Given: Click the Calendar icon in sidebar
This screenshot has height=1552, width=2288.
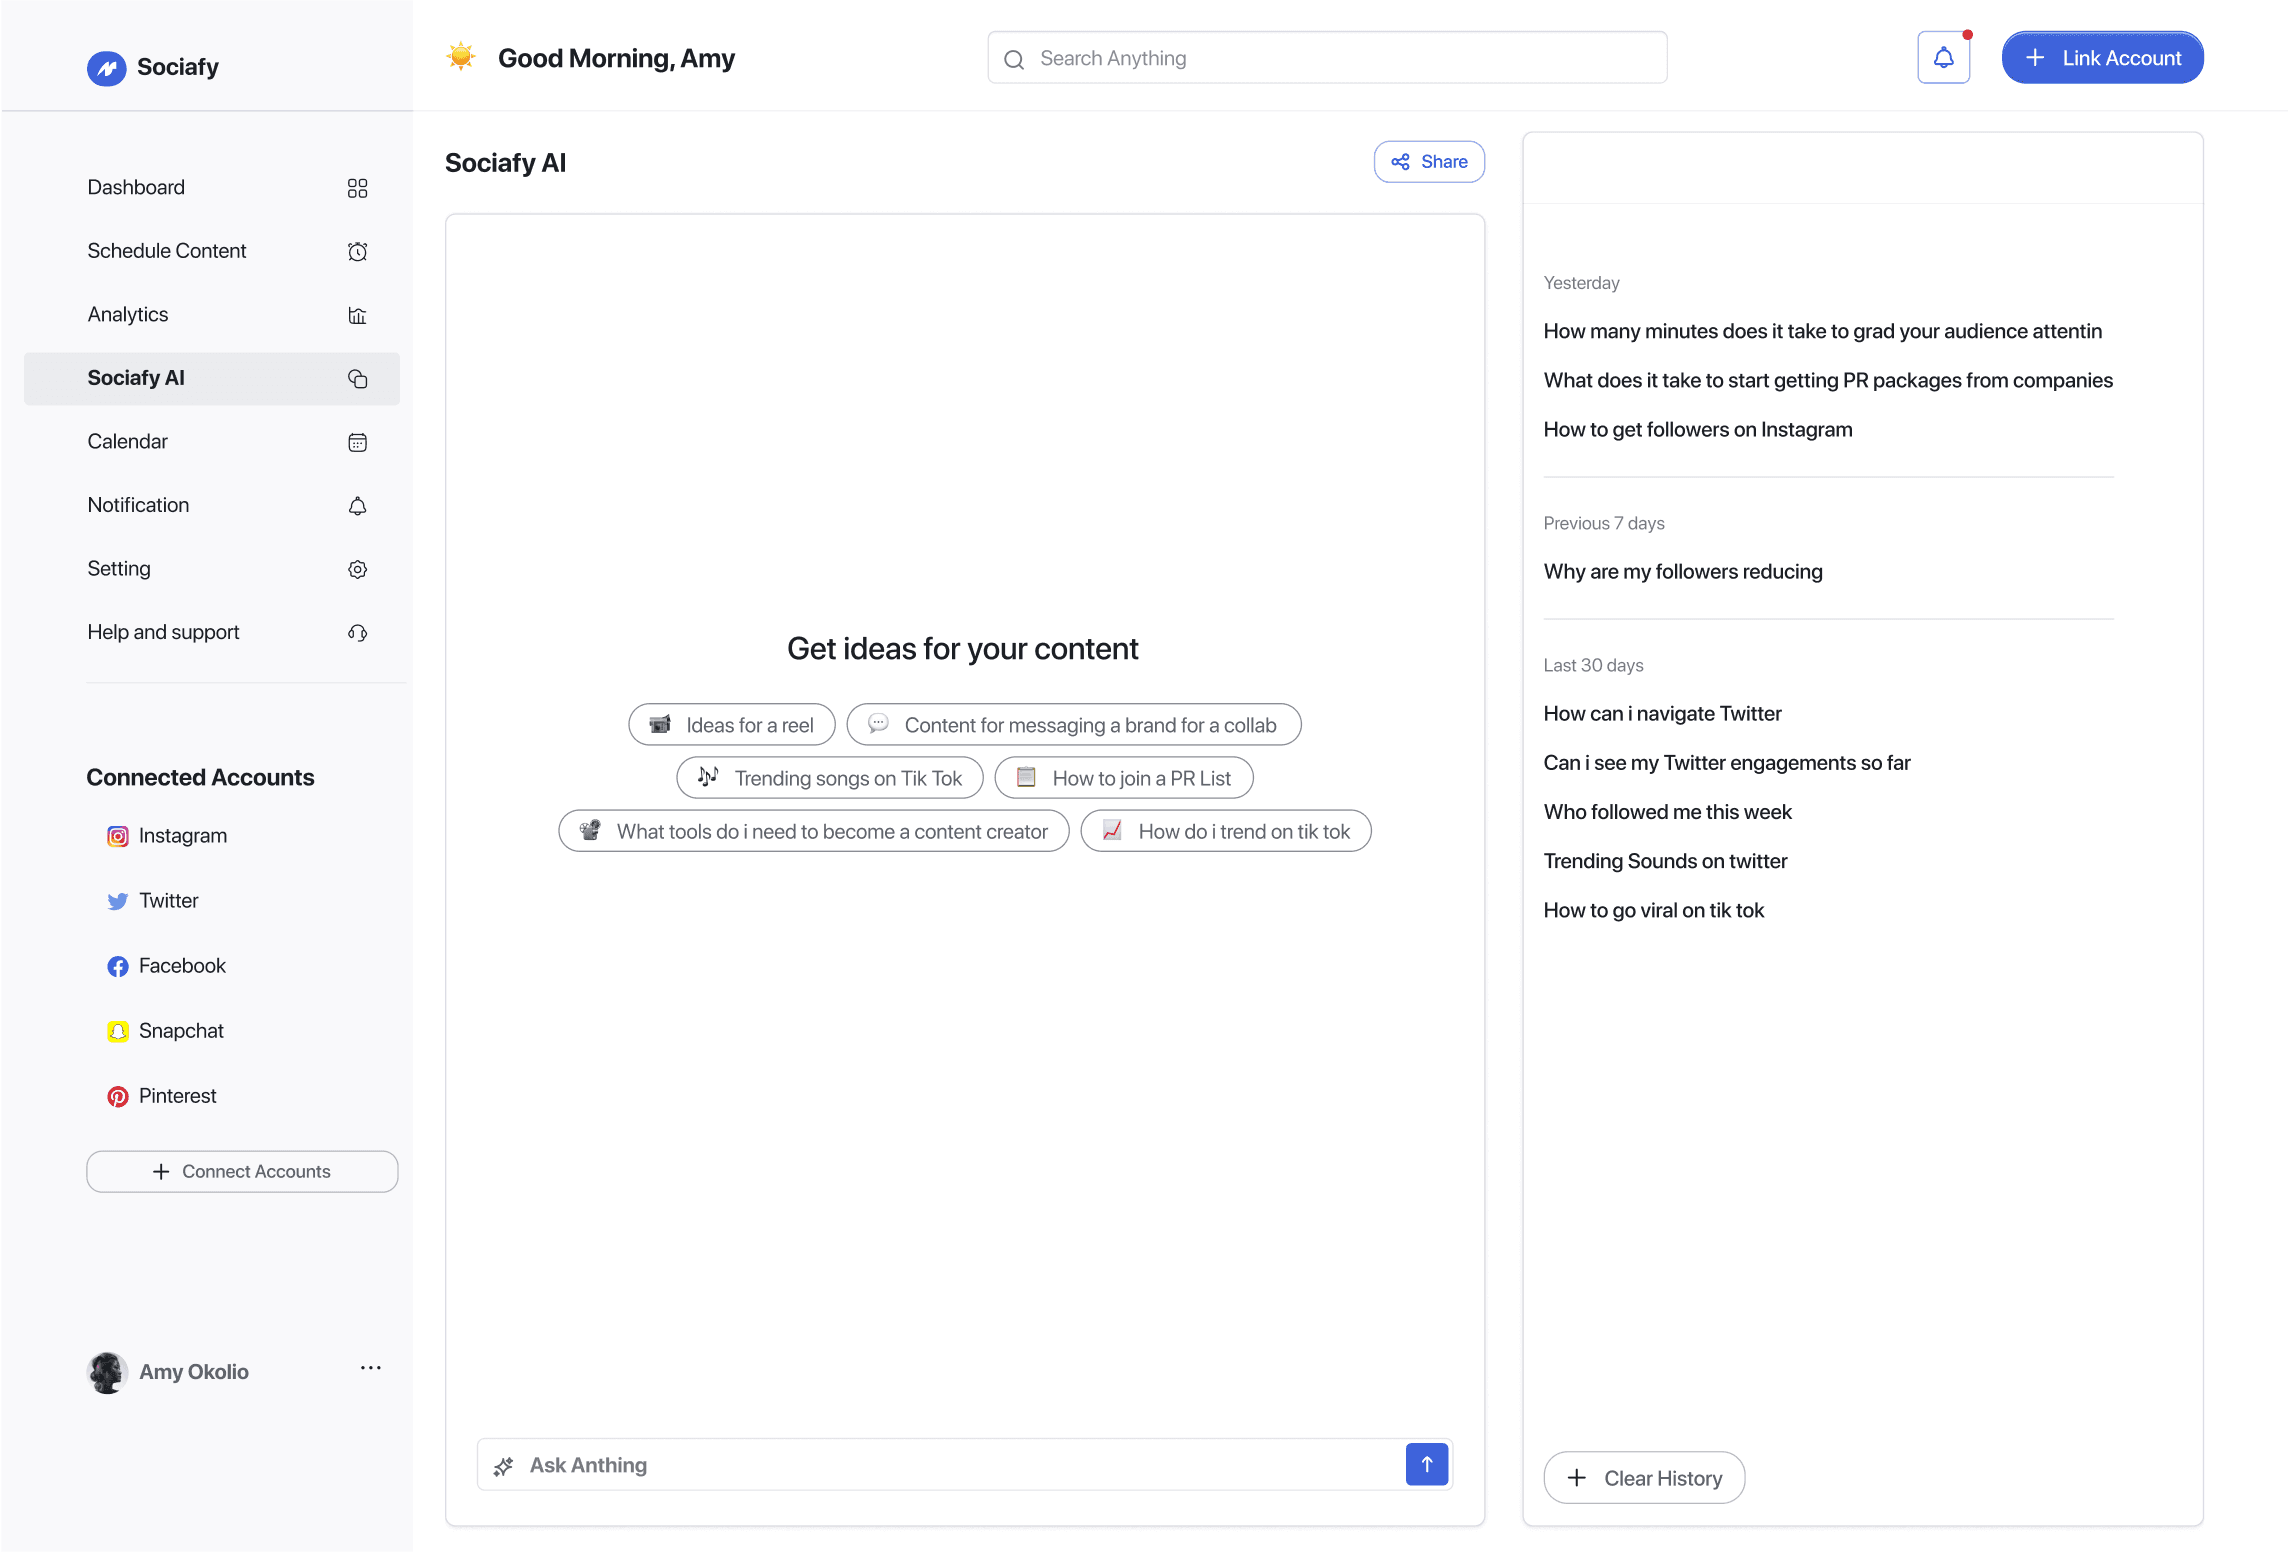Looking at the screenshot, I should pos(357,442).
